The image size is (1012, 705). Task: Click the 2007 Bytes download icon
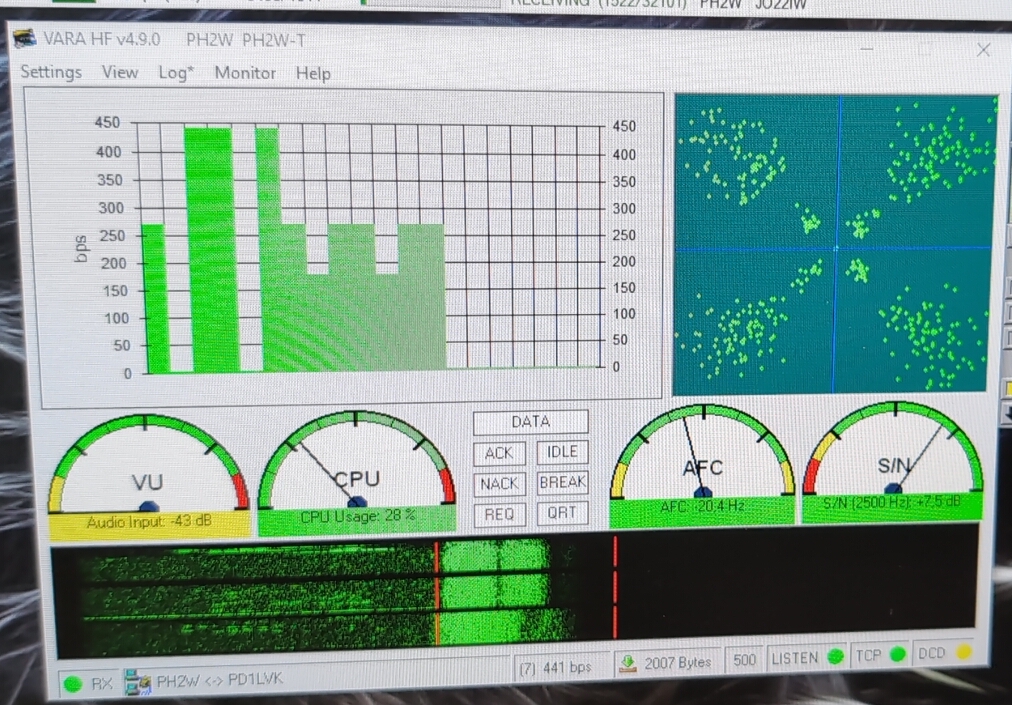coord(628,662)
